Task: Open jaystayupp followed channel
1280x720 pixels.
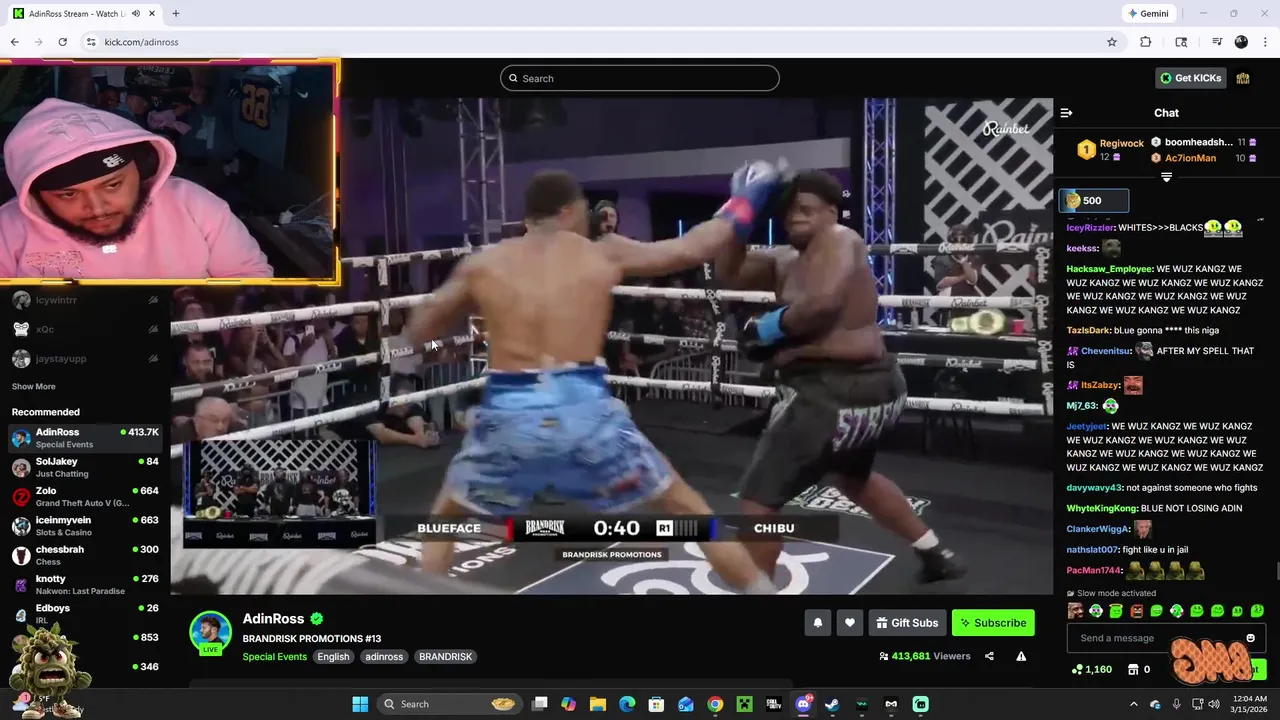Action: coord(85,358)
